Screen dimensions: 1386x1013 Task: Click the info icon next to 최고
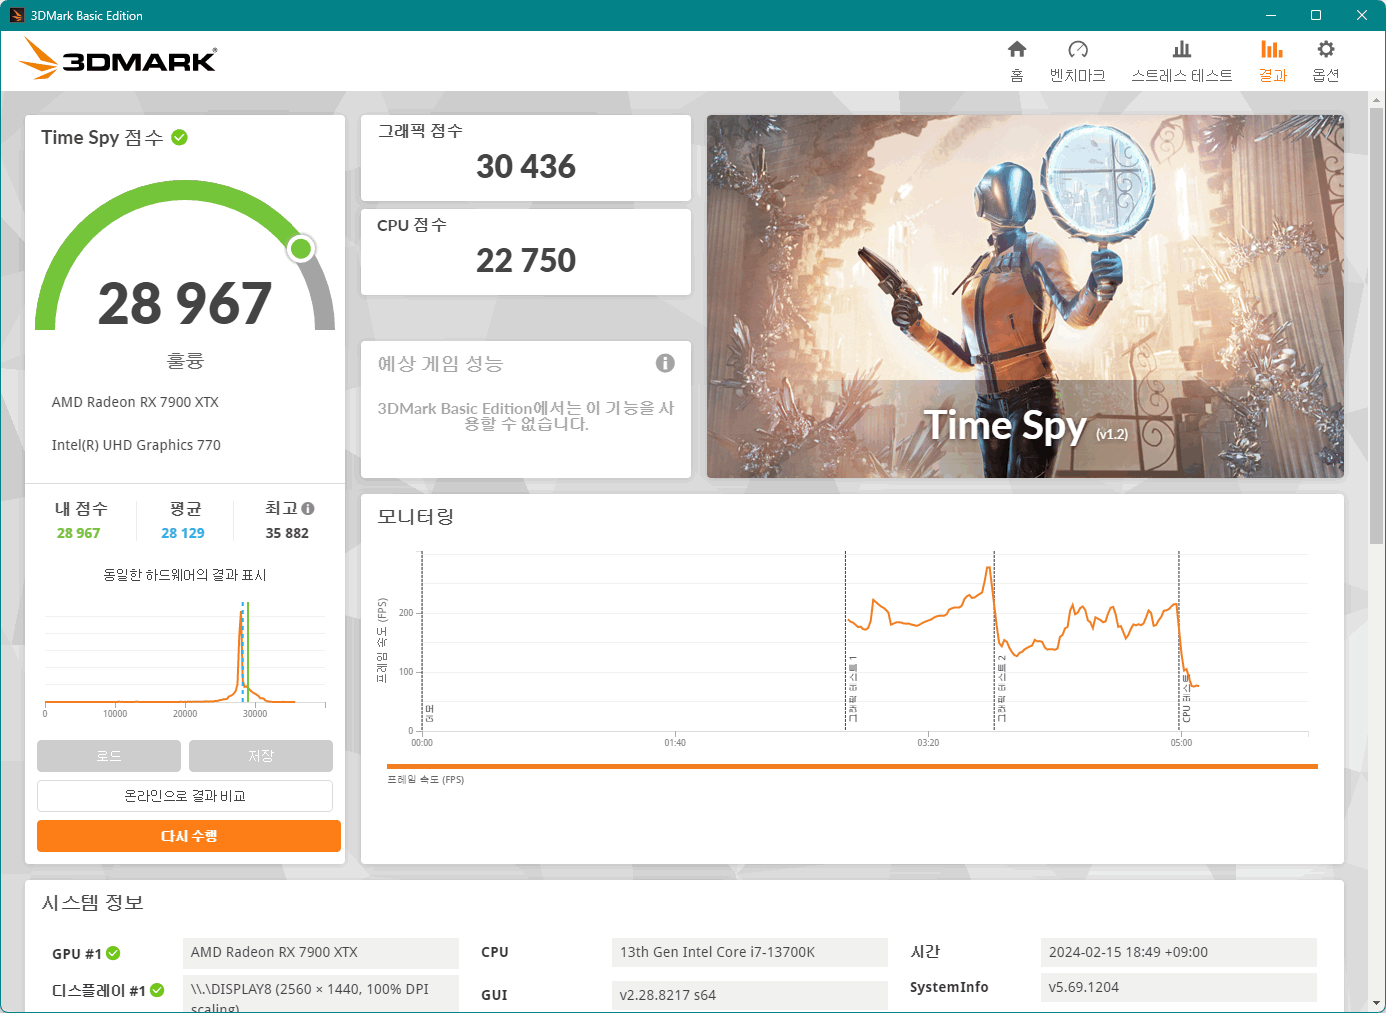tap(308, 508)
